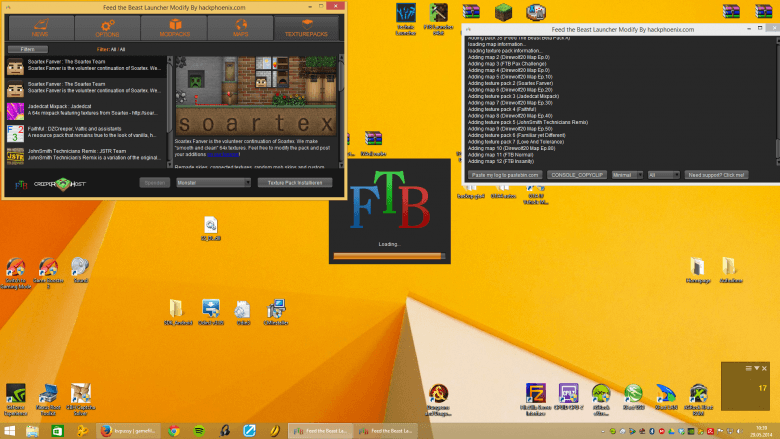Click Paste my log to pastebin.com

505,175
